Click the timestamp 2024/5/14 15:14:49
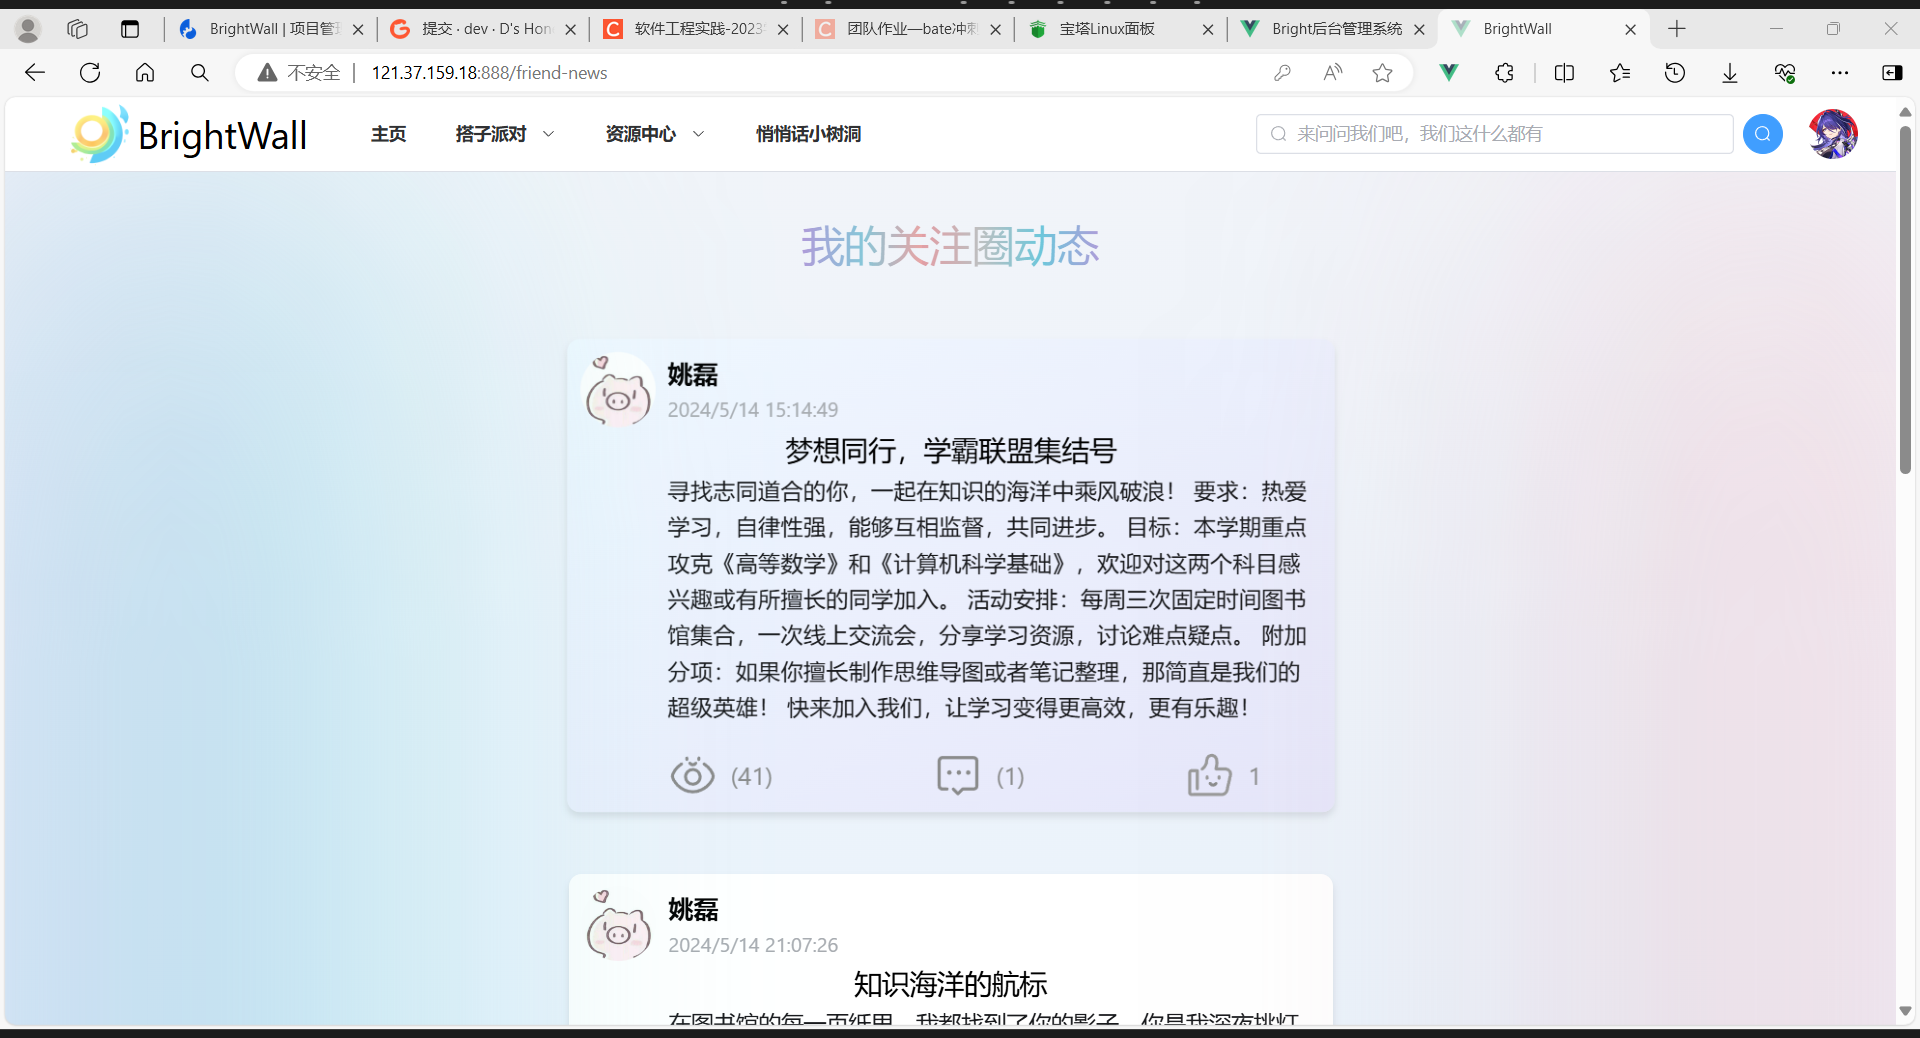Screen dimensions: 1920x1038 (753, 410)
